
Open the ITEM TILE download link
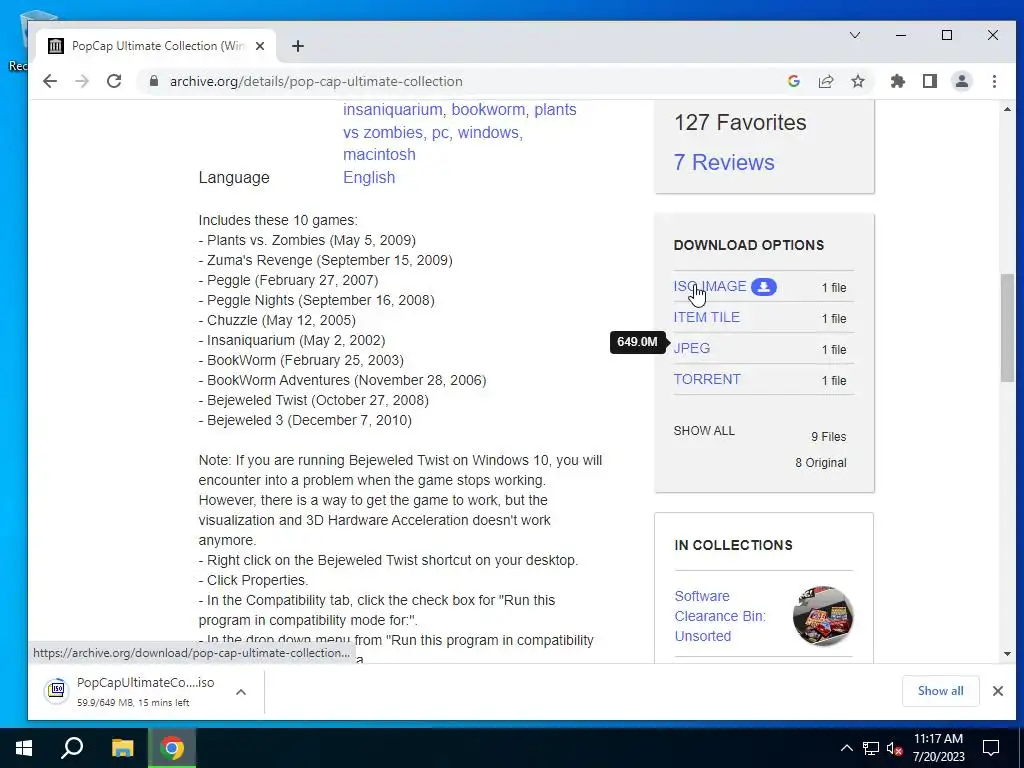click(707, 317)
